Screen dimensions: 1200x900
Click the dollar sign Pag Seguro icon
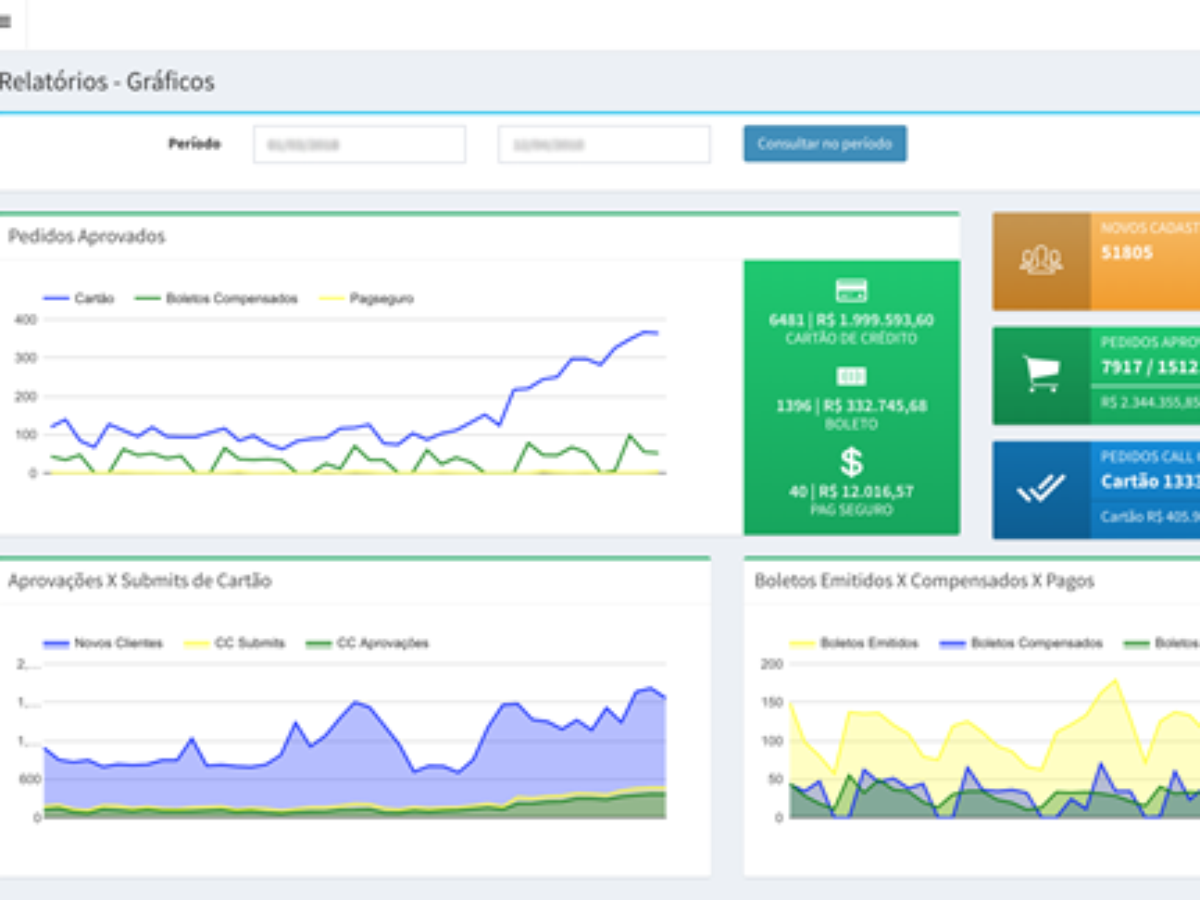(x=851, y=462)
